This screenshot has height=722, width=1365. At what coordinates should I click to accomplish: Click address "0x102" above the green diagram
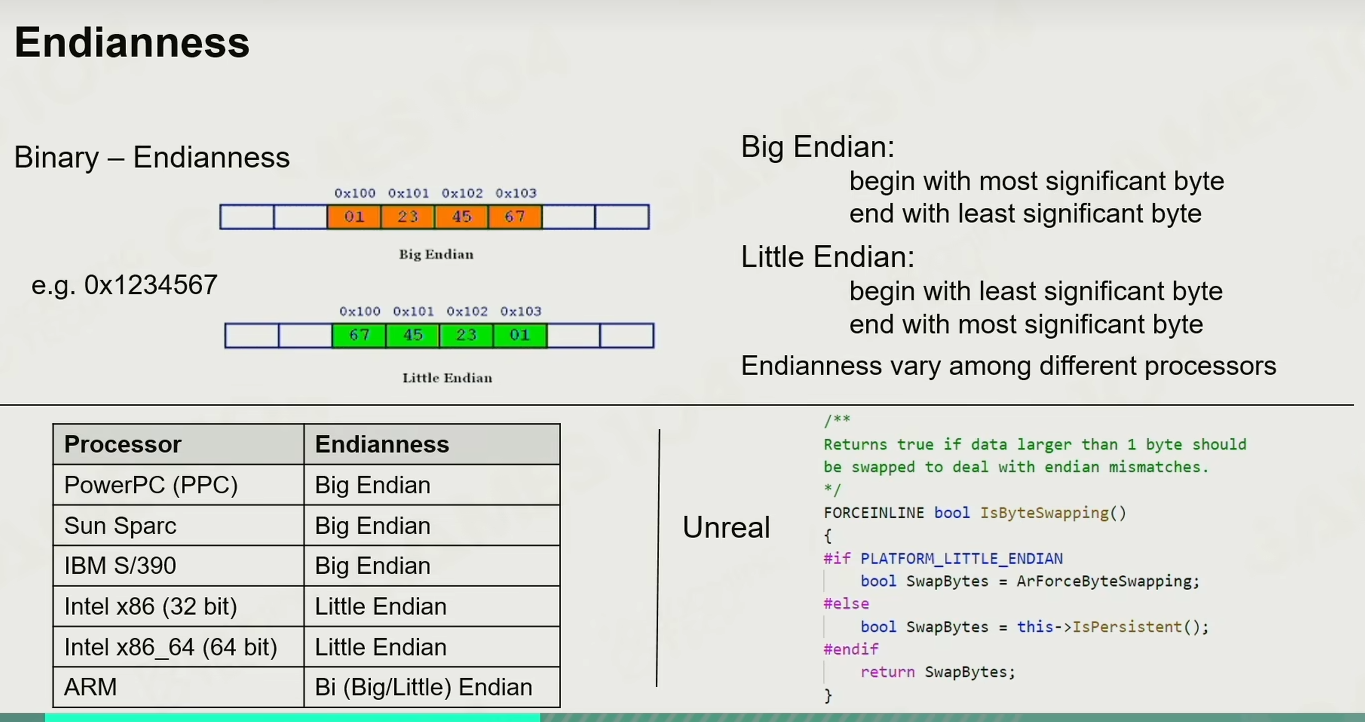pyautogui.click(x=467, y=311)
